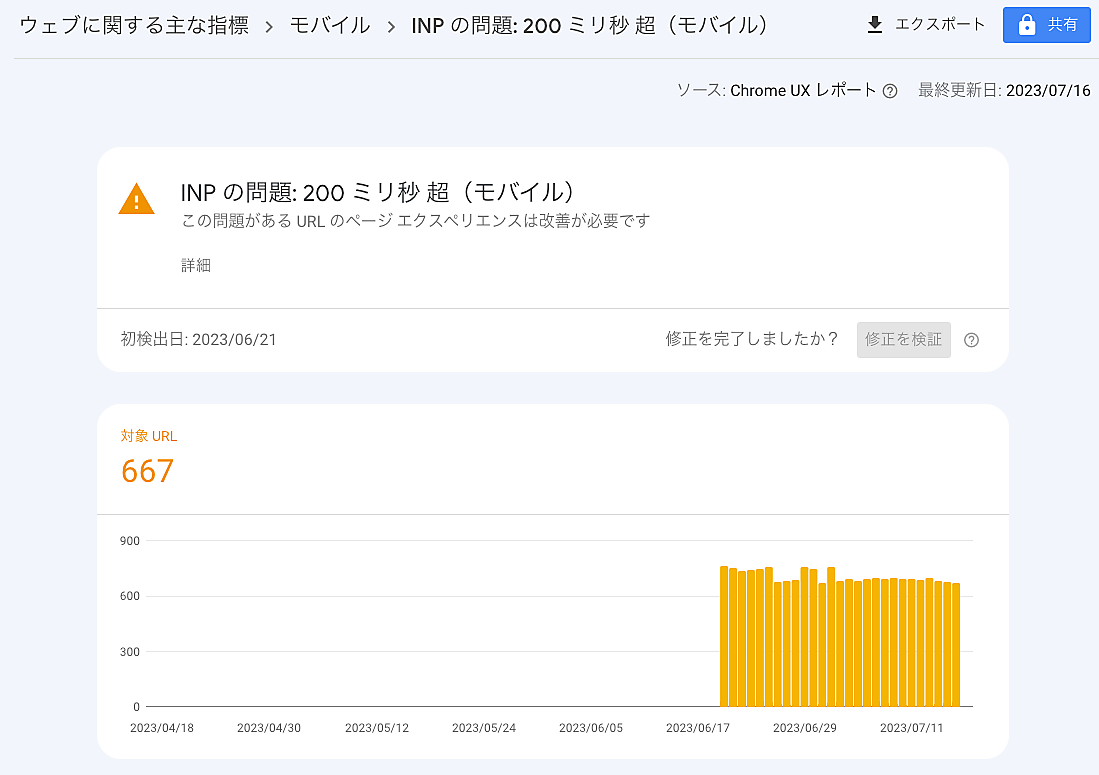Click the export download arrow icon
This screenshot has width=1099, height=775.
875,25
